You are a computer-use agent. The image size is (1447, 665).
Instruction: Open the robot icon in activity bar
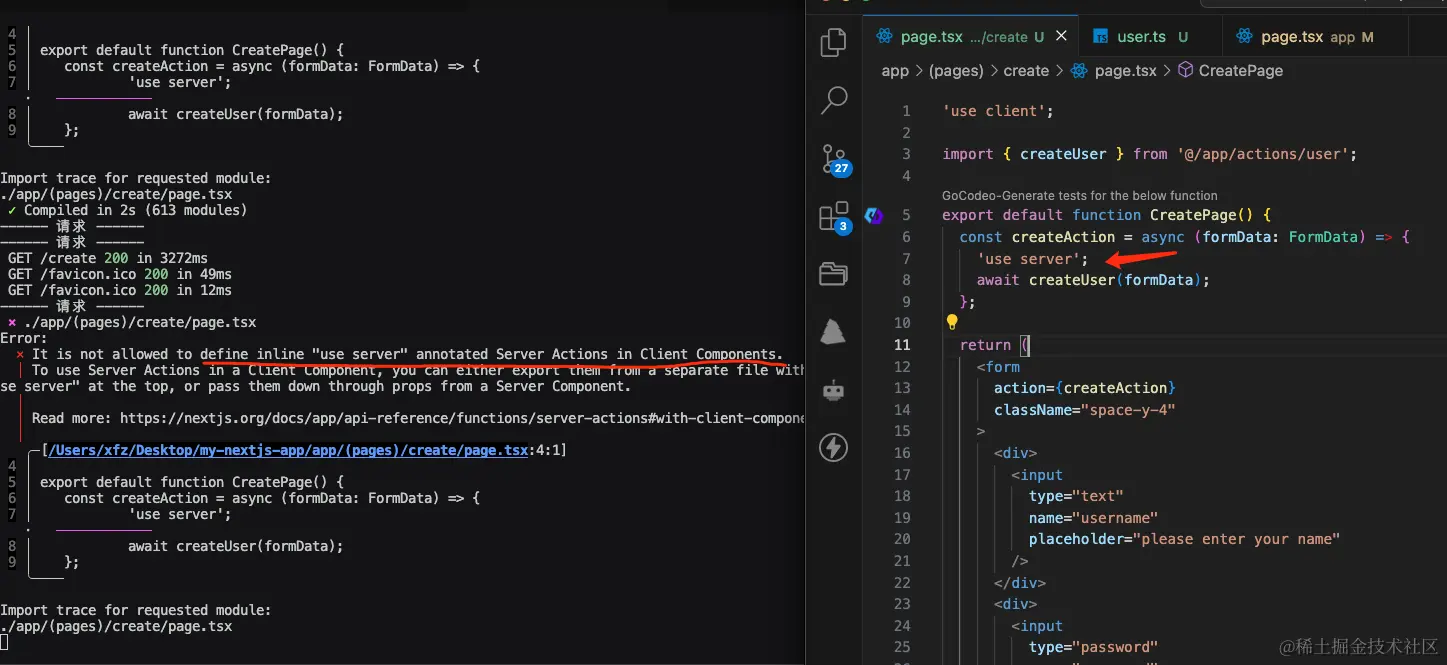coord(833,389)
